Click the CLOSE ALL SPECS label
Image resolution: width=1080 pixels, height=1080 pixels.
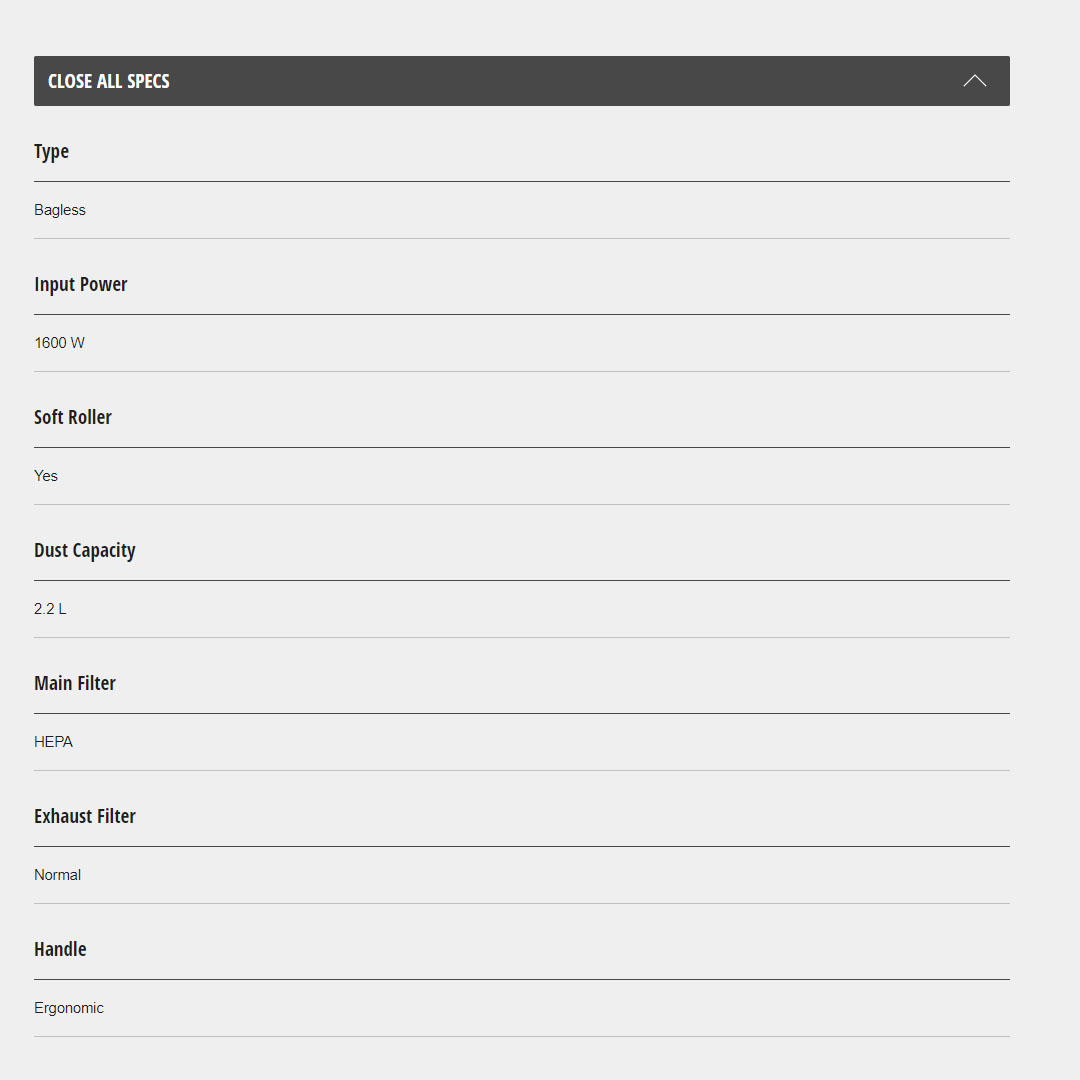pyautogui.click(x=109, y=81)
